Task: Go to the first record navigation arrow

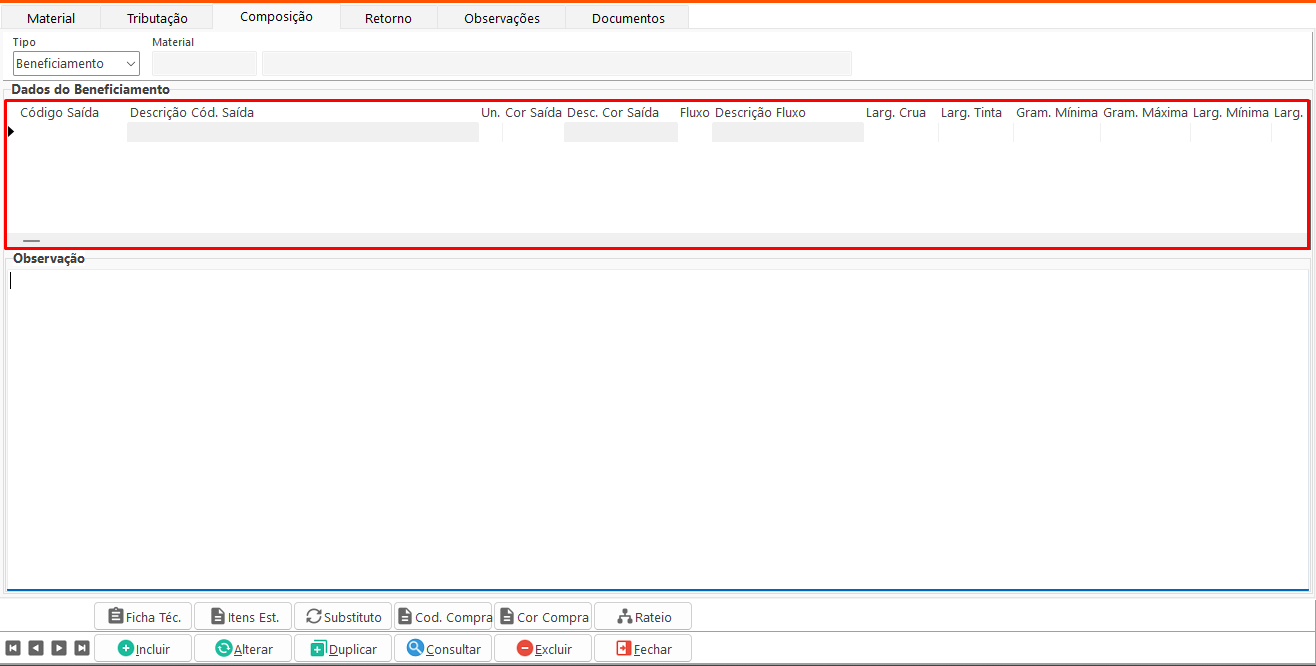Action: tap(13, 648)
